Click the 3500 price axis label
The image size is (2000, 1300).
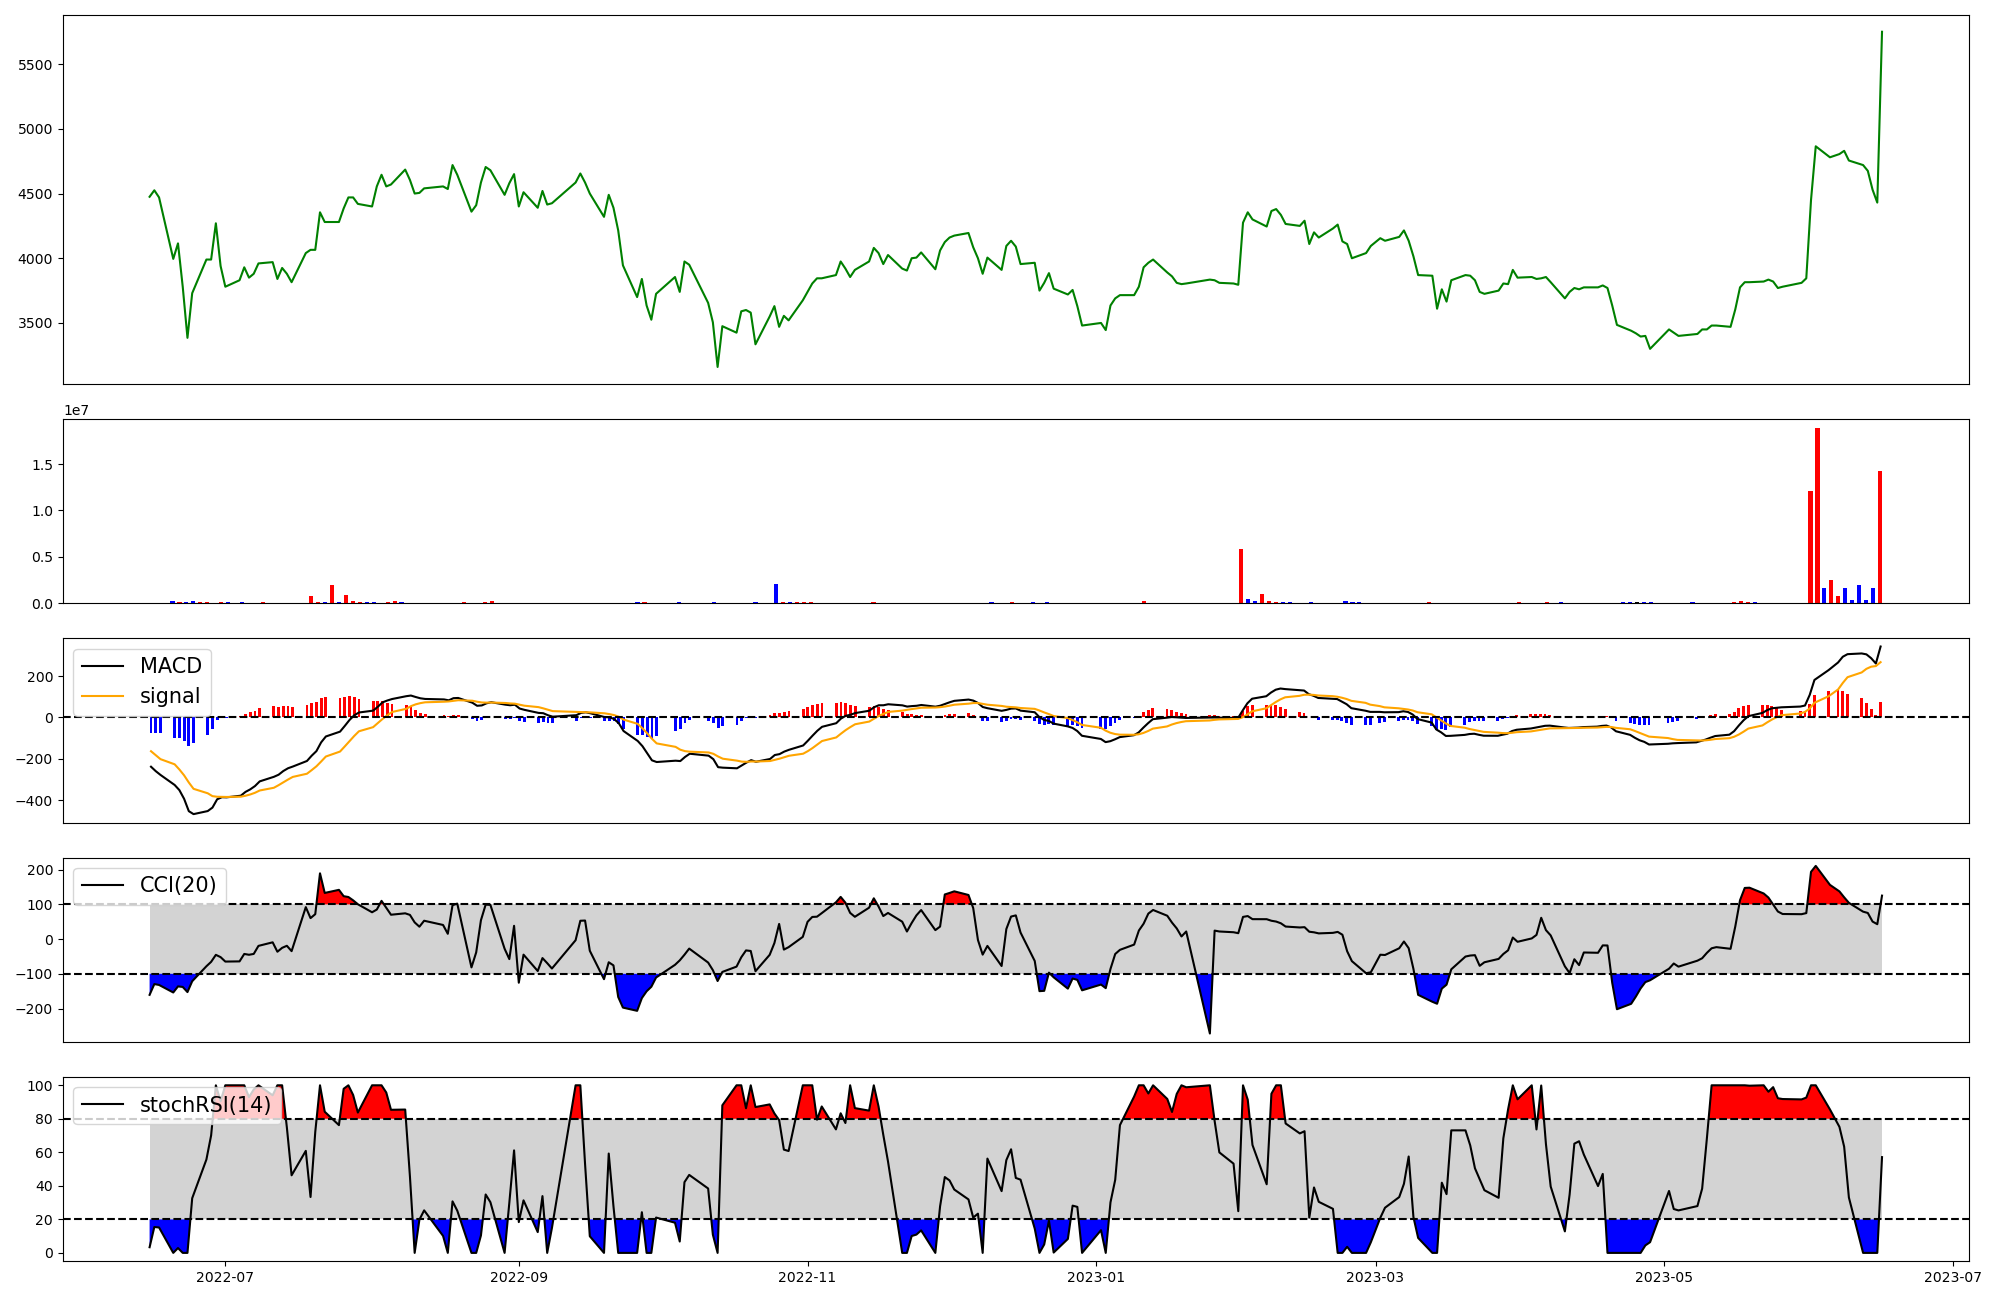36,324
